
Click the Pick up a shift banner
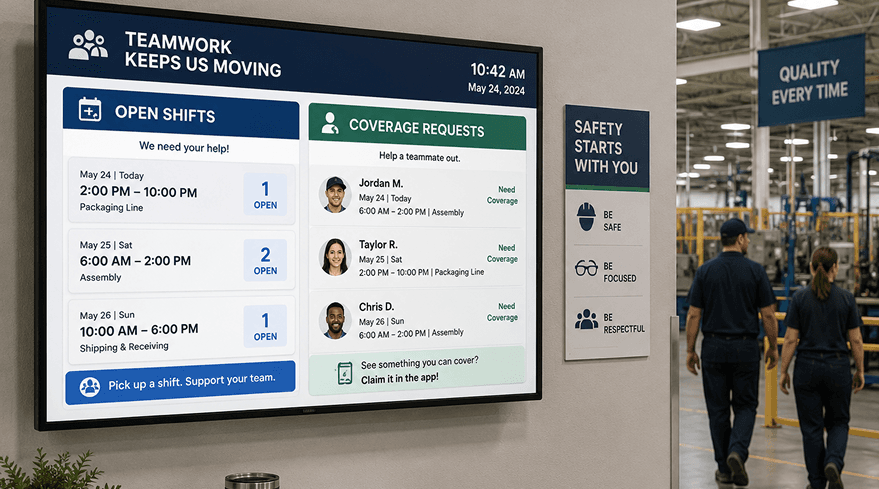pos(180,382)
